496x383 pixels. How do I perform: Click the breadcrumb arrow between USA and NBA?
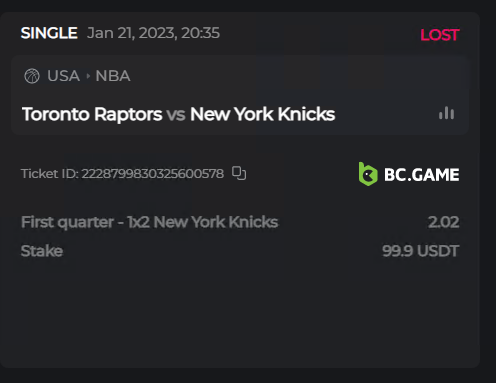click(88, 76)
